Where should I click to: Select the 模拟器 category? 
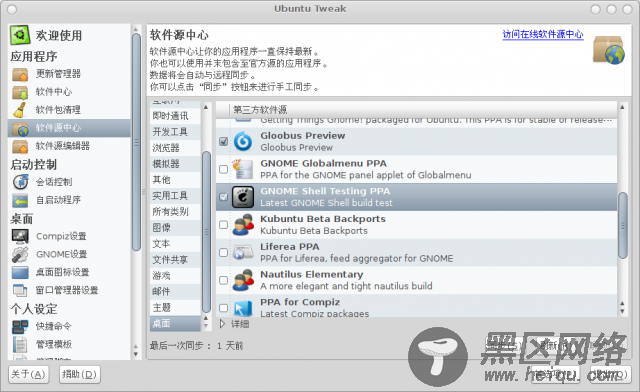(x=175, y=164)
